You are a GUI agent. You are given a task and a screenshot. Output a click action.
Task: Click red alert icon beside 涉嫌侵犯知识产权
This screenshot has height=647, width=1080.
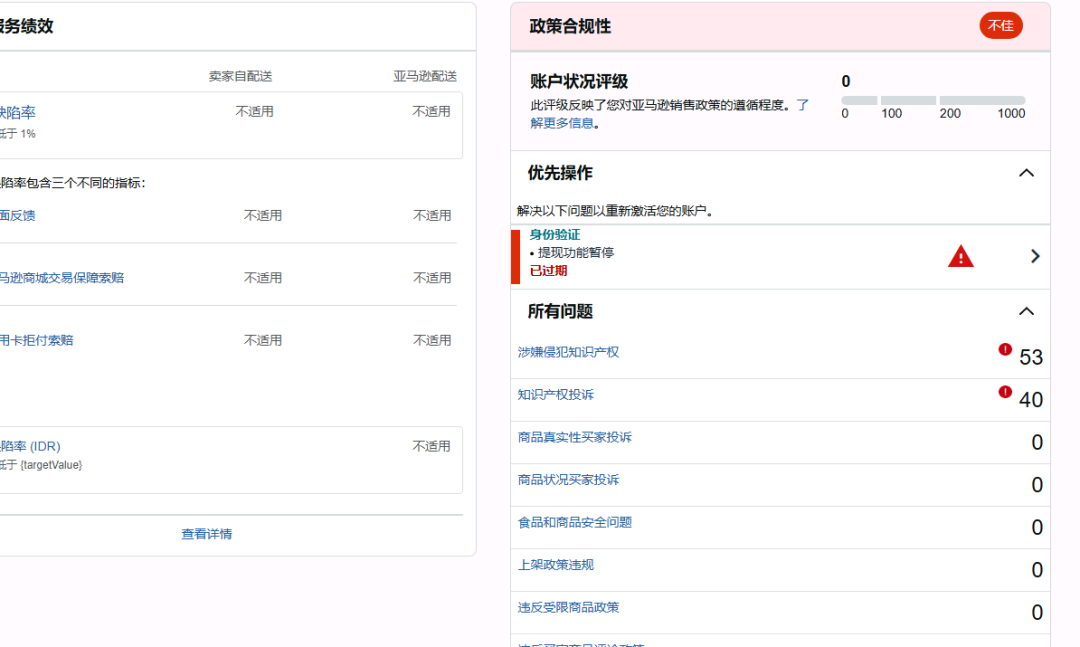[1005, 349]
